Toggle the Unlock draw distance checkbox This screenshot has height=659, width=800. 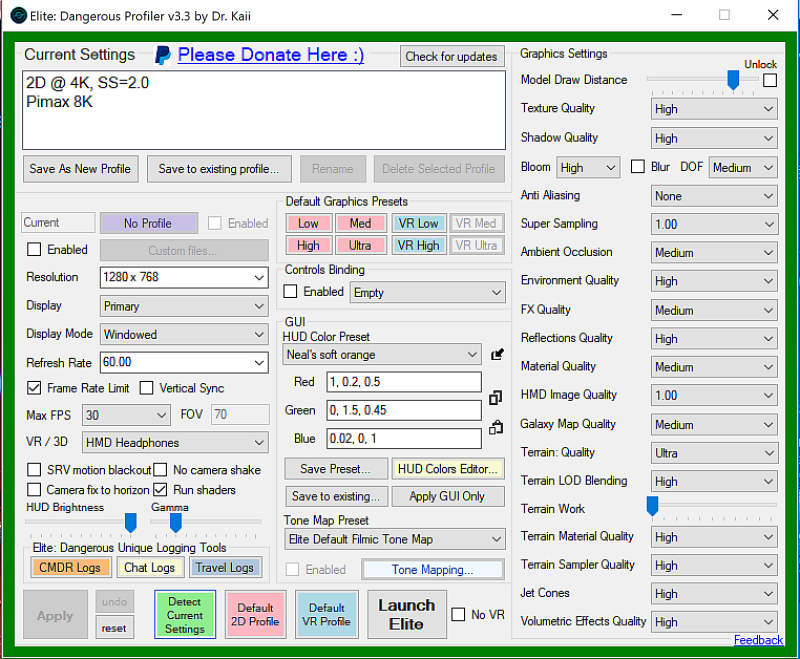(770, 81)
